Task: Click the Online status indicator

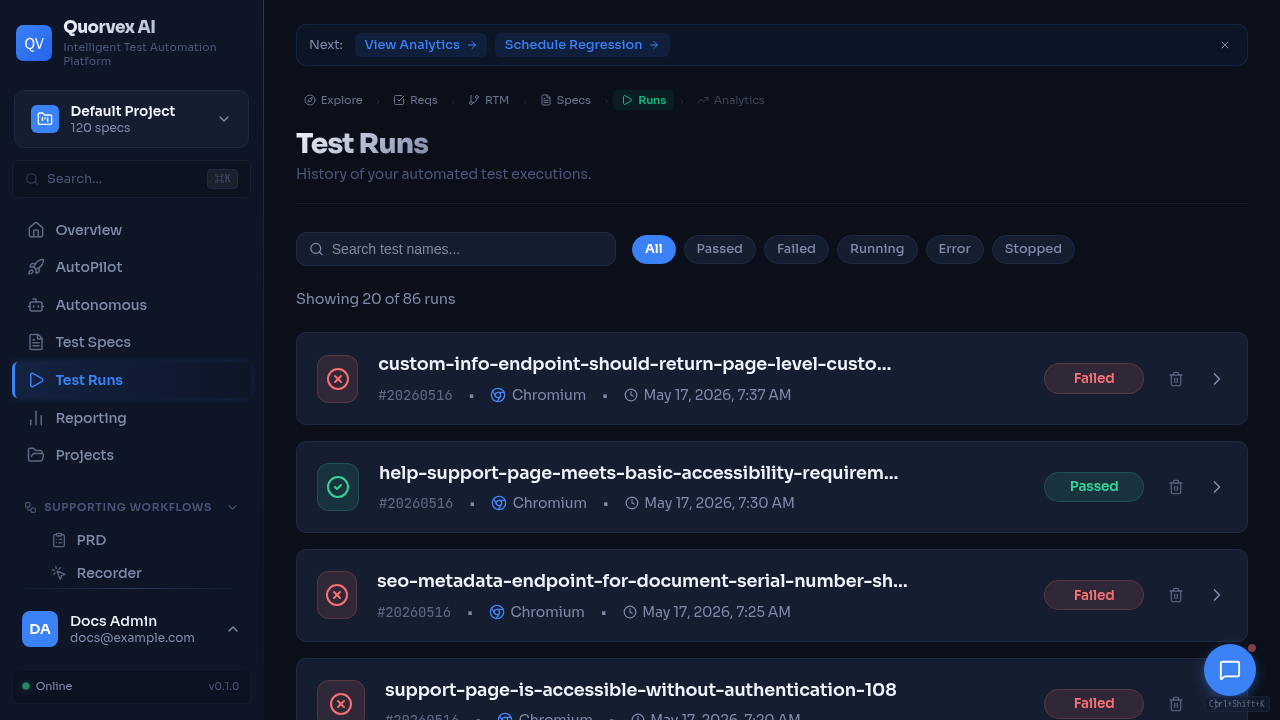Action: [47, 686]
